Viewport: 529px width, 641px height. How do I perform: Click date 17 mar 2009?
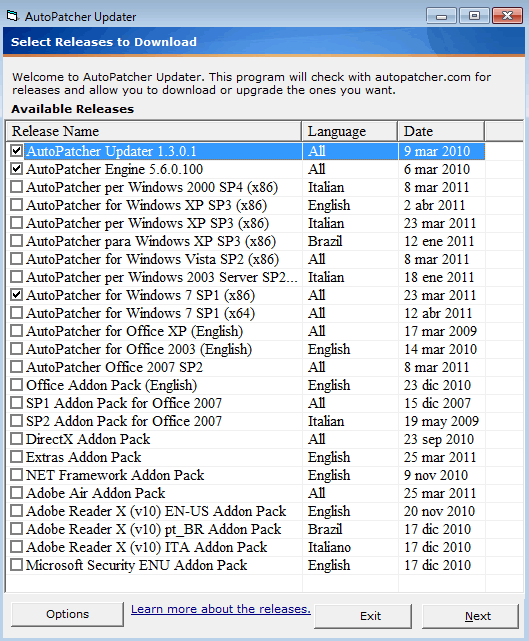point(440,331)
